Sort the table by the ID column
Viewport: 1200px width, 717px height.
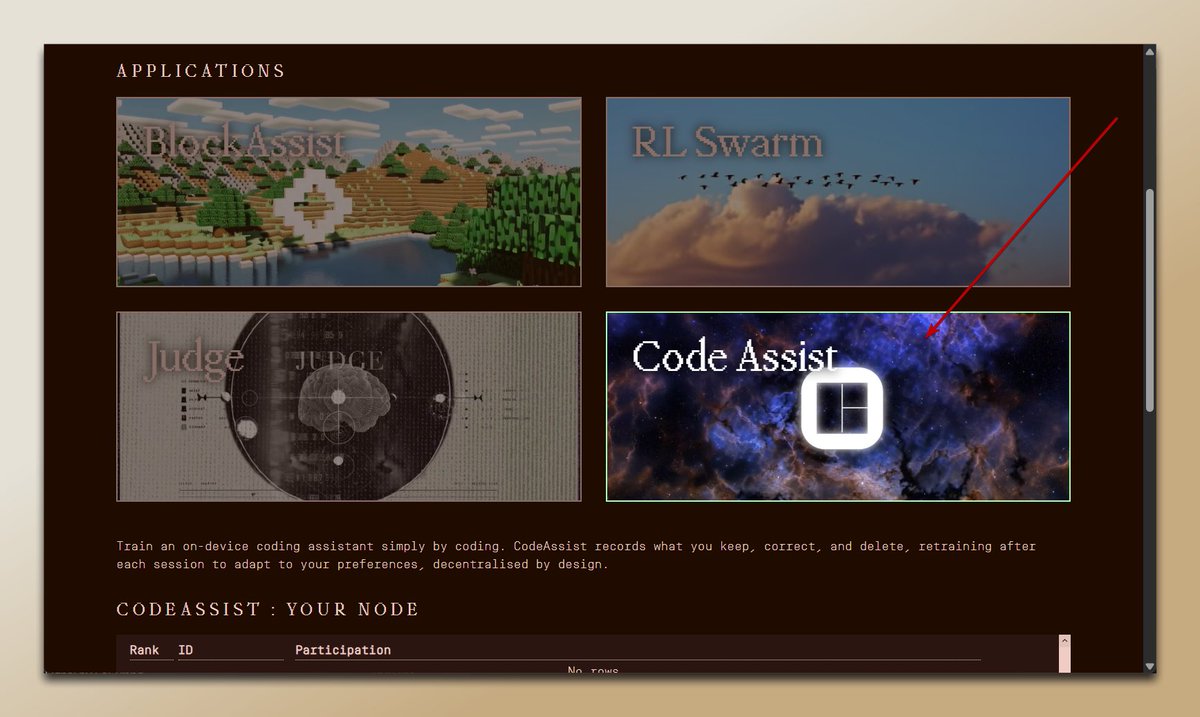185,649
